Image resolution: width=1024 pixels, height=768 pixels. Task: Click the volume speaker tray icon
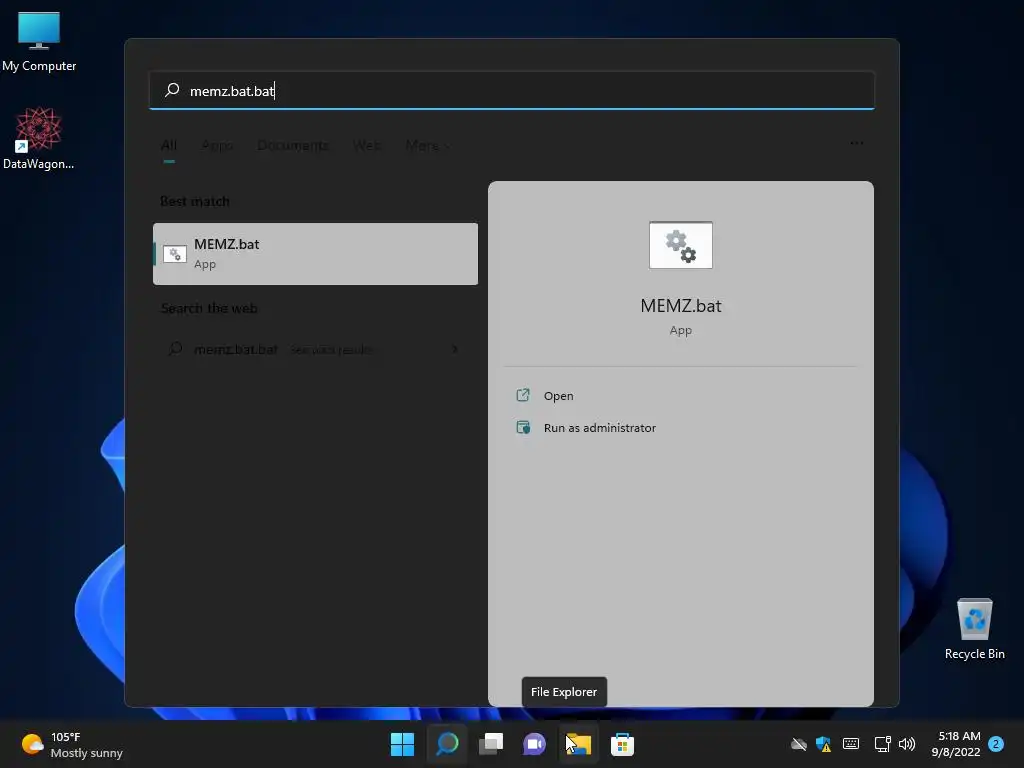pyautogui.click(x=907, y=744)
